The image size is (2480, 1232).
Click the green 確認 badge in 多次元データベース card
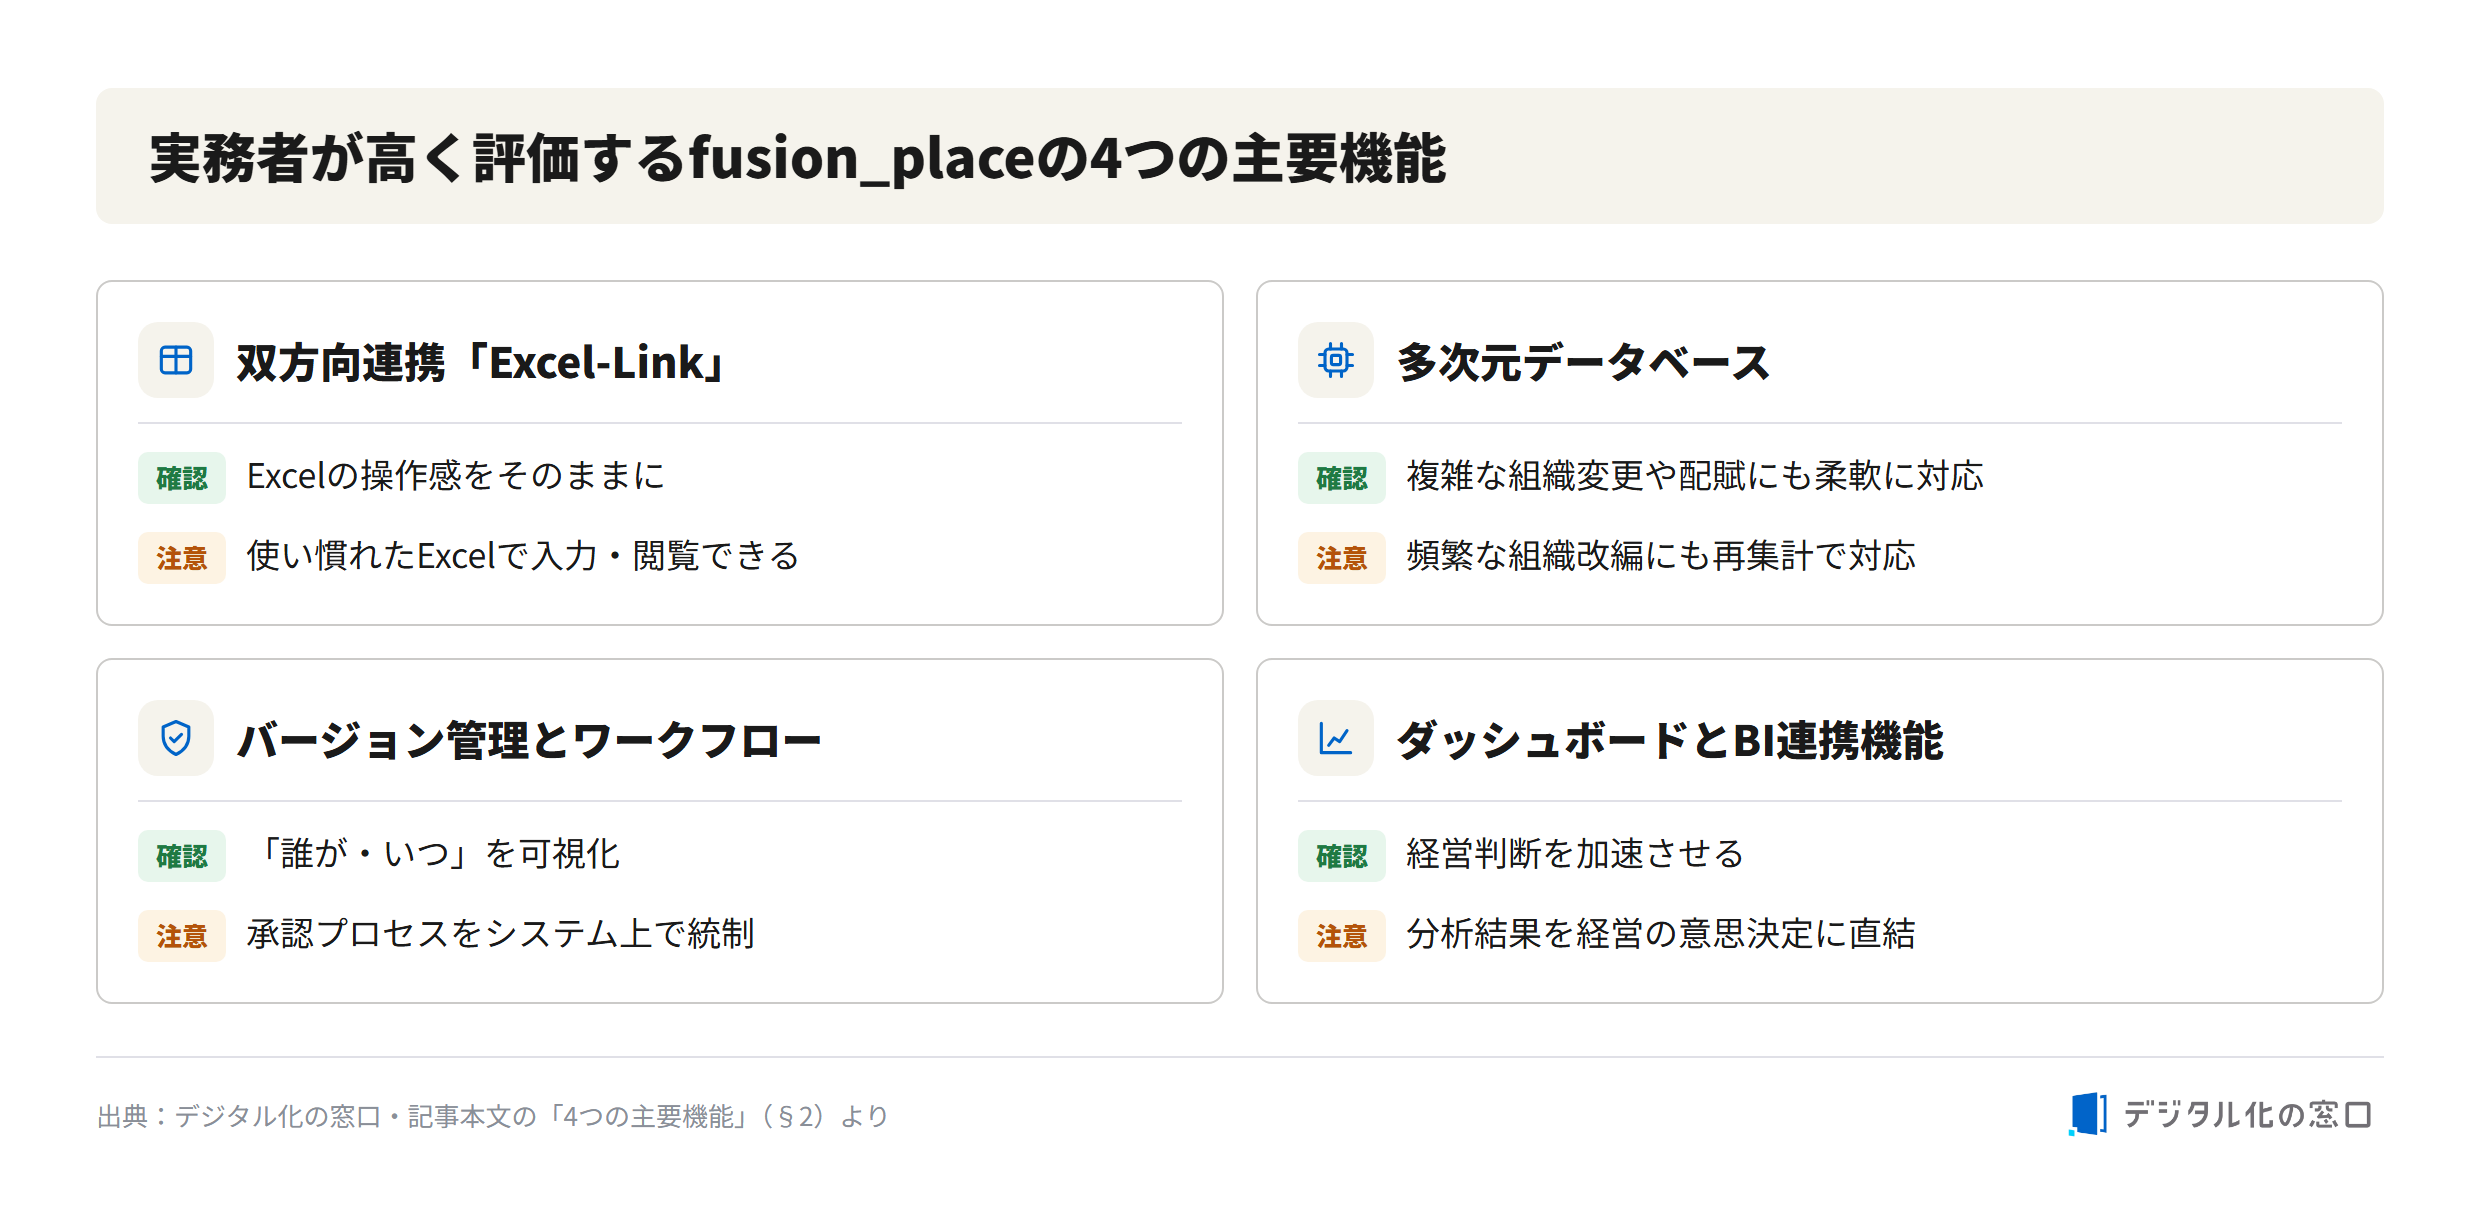point(1342,478)
